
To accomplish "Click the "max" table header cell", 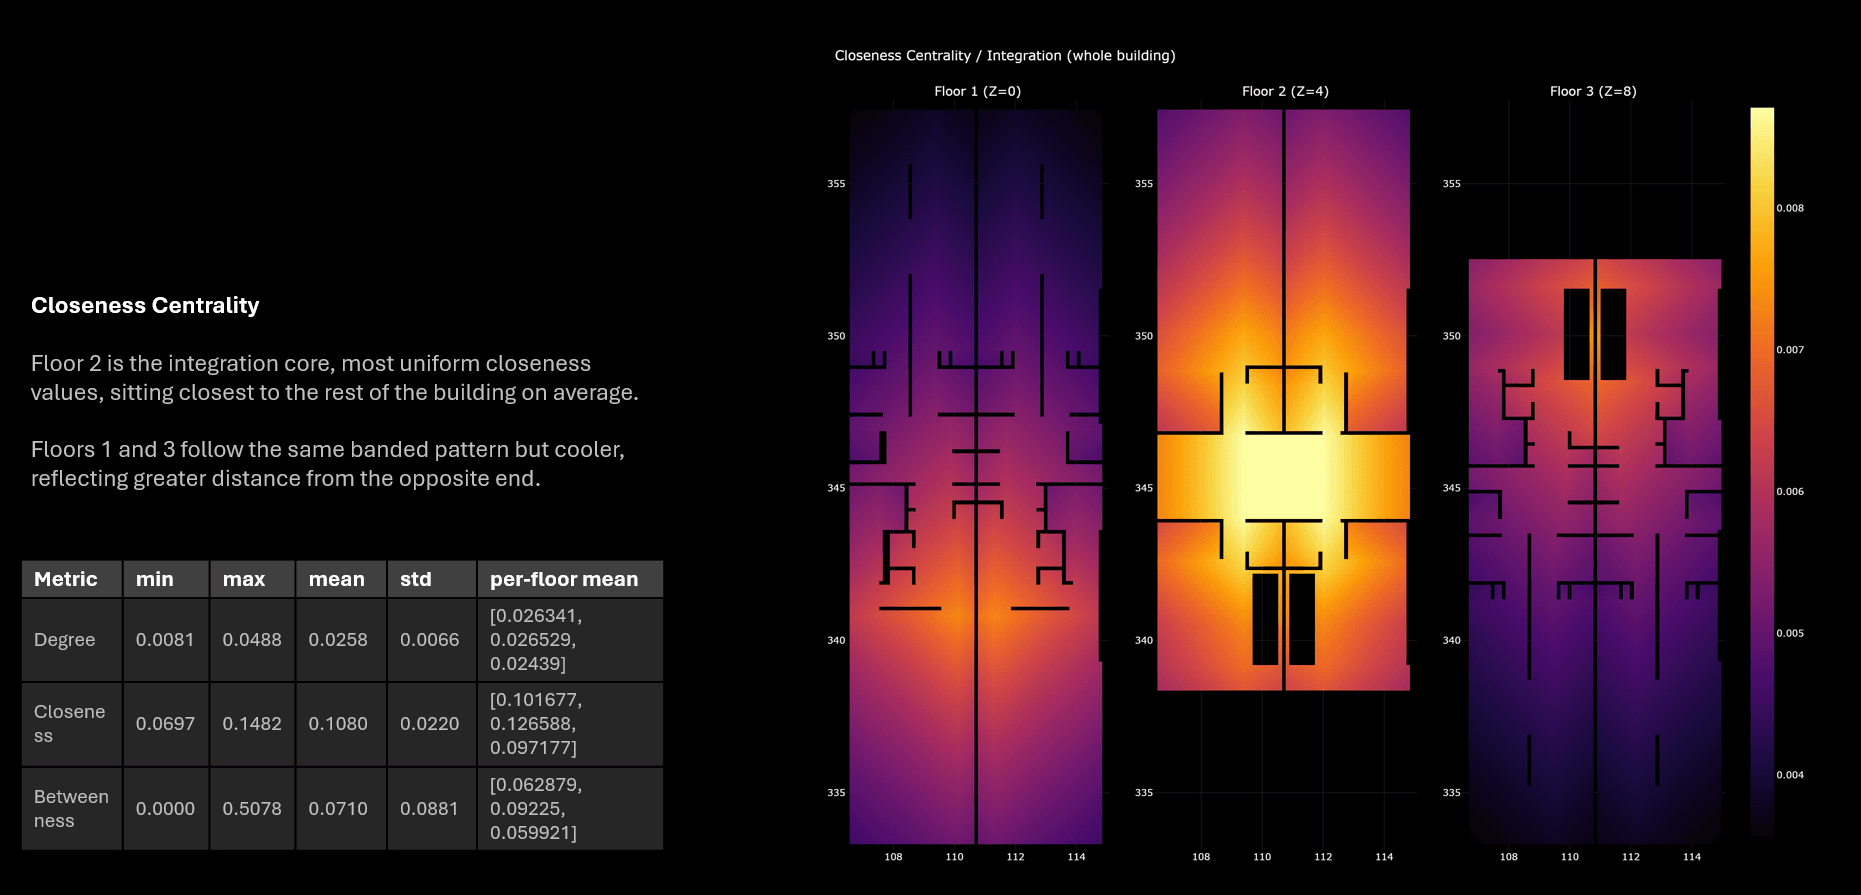I will pyautogui.click(x=252, y=579).
